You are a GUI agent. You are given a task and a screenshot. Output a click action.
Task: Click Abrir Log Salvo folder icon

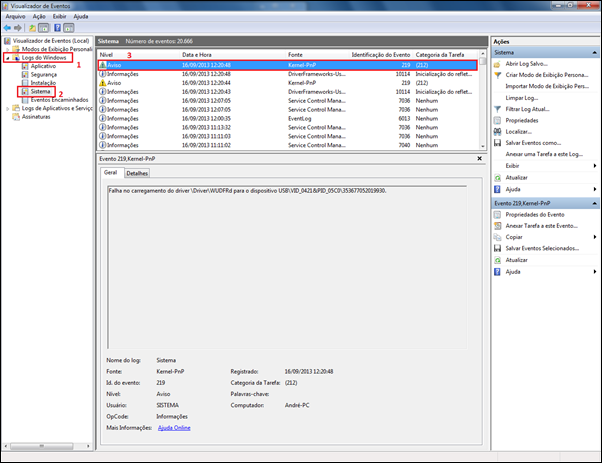click(x=497, y=64)
